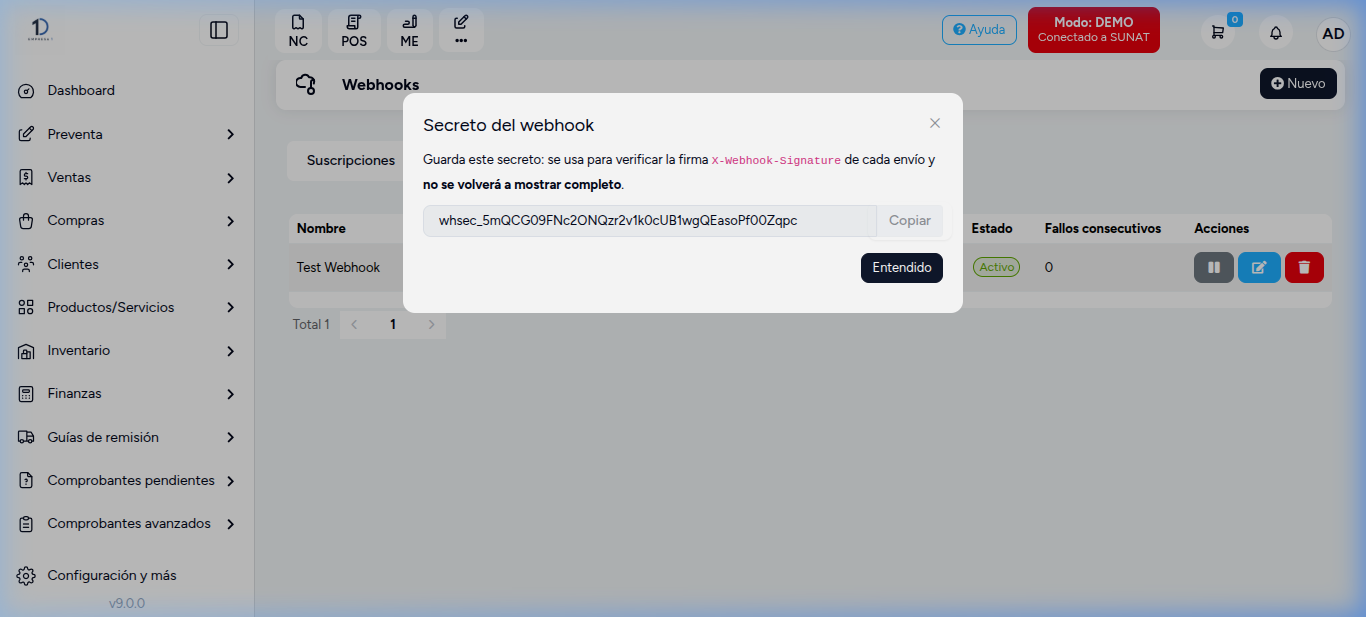The width and height of the screenshot is (1366, 617).
Task: Delete the Test Webhook subscription
Action: (x=1304, y=267)
